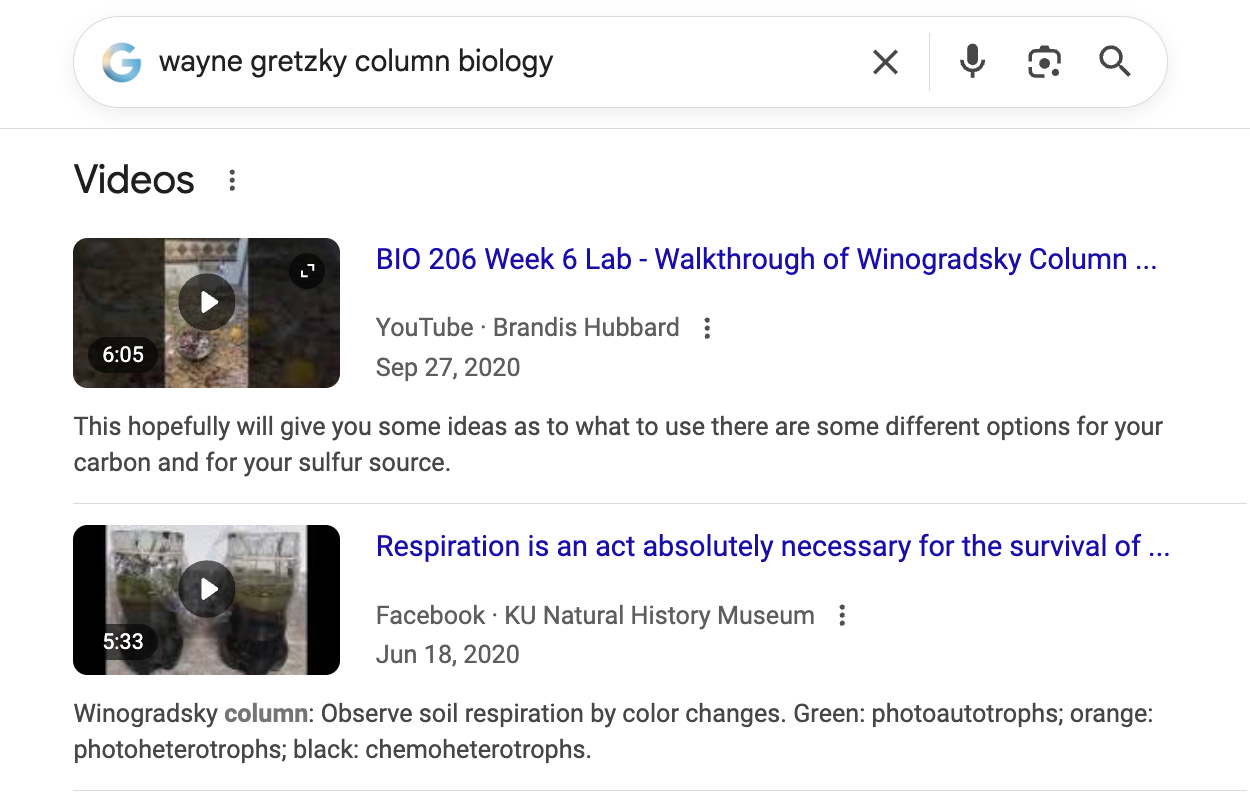Open the Respiration is an act link
This screenshot has width=1250, height=804.
tap(772, 547)
